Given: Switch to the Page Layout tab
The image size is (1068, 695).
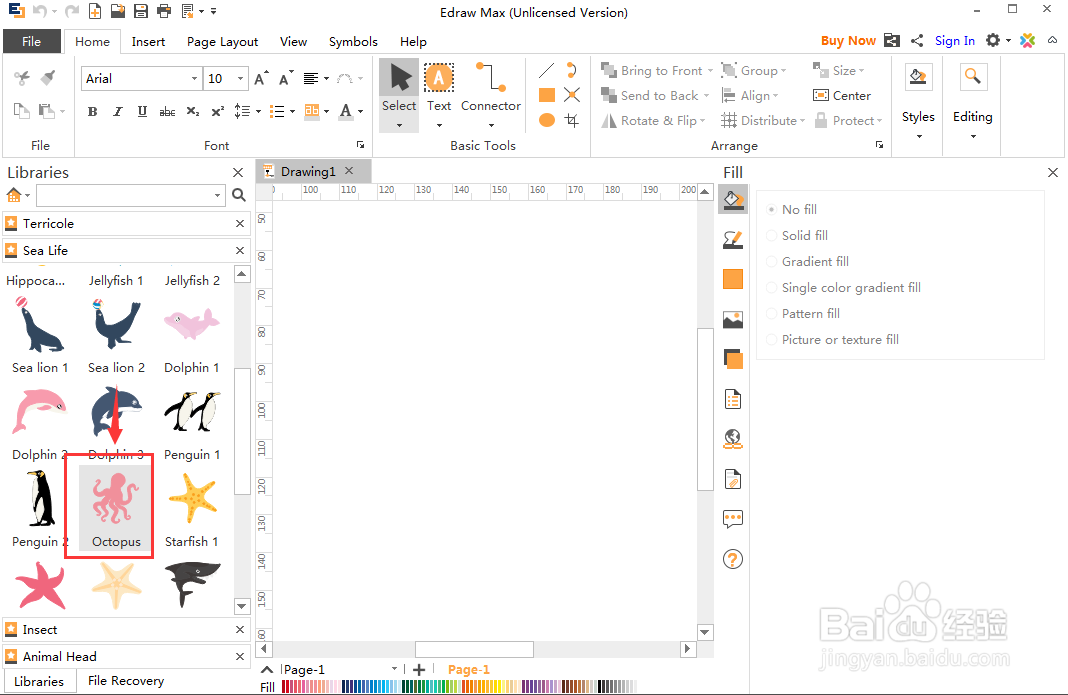Looking at the screenshot, I should click(x=222, y=42).
